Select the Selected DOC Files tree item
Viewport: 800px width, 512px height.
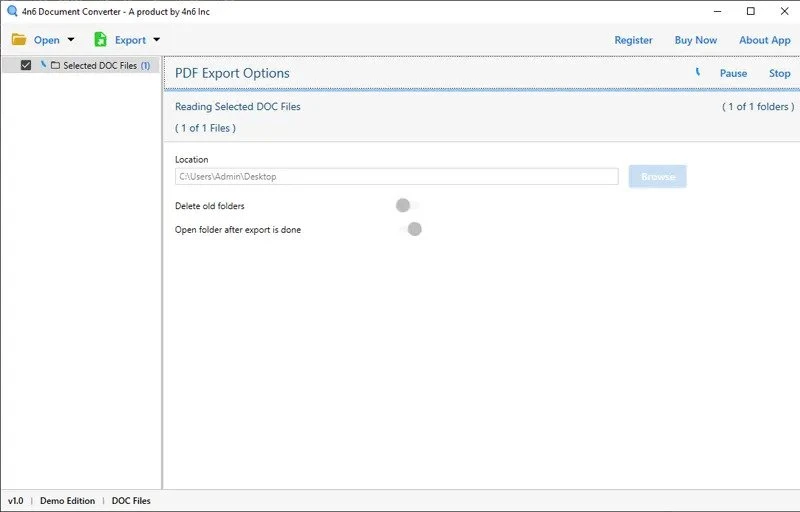click(100, 65)
